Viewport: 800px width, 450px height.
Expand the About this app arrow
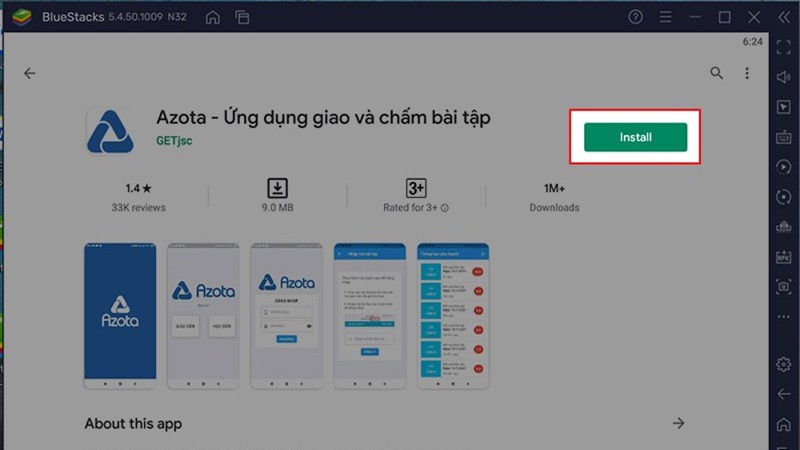coord(678,423)
